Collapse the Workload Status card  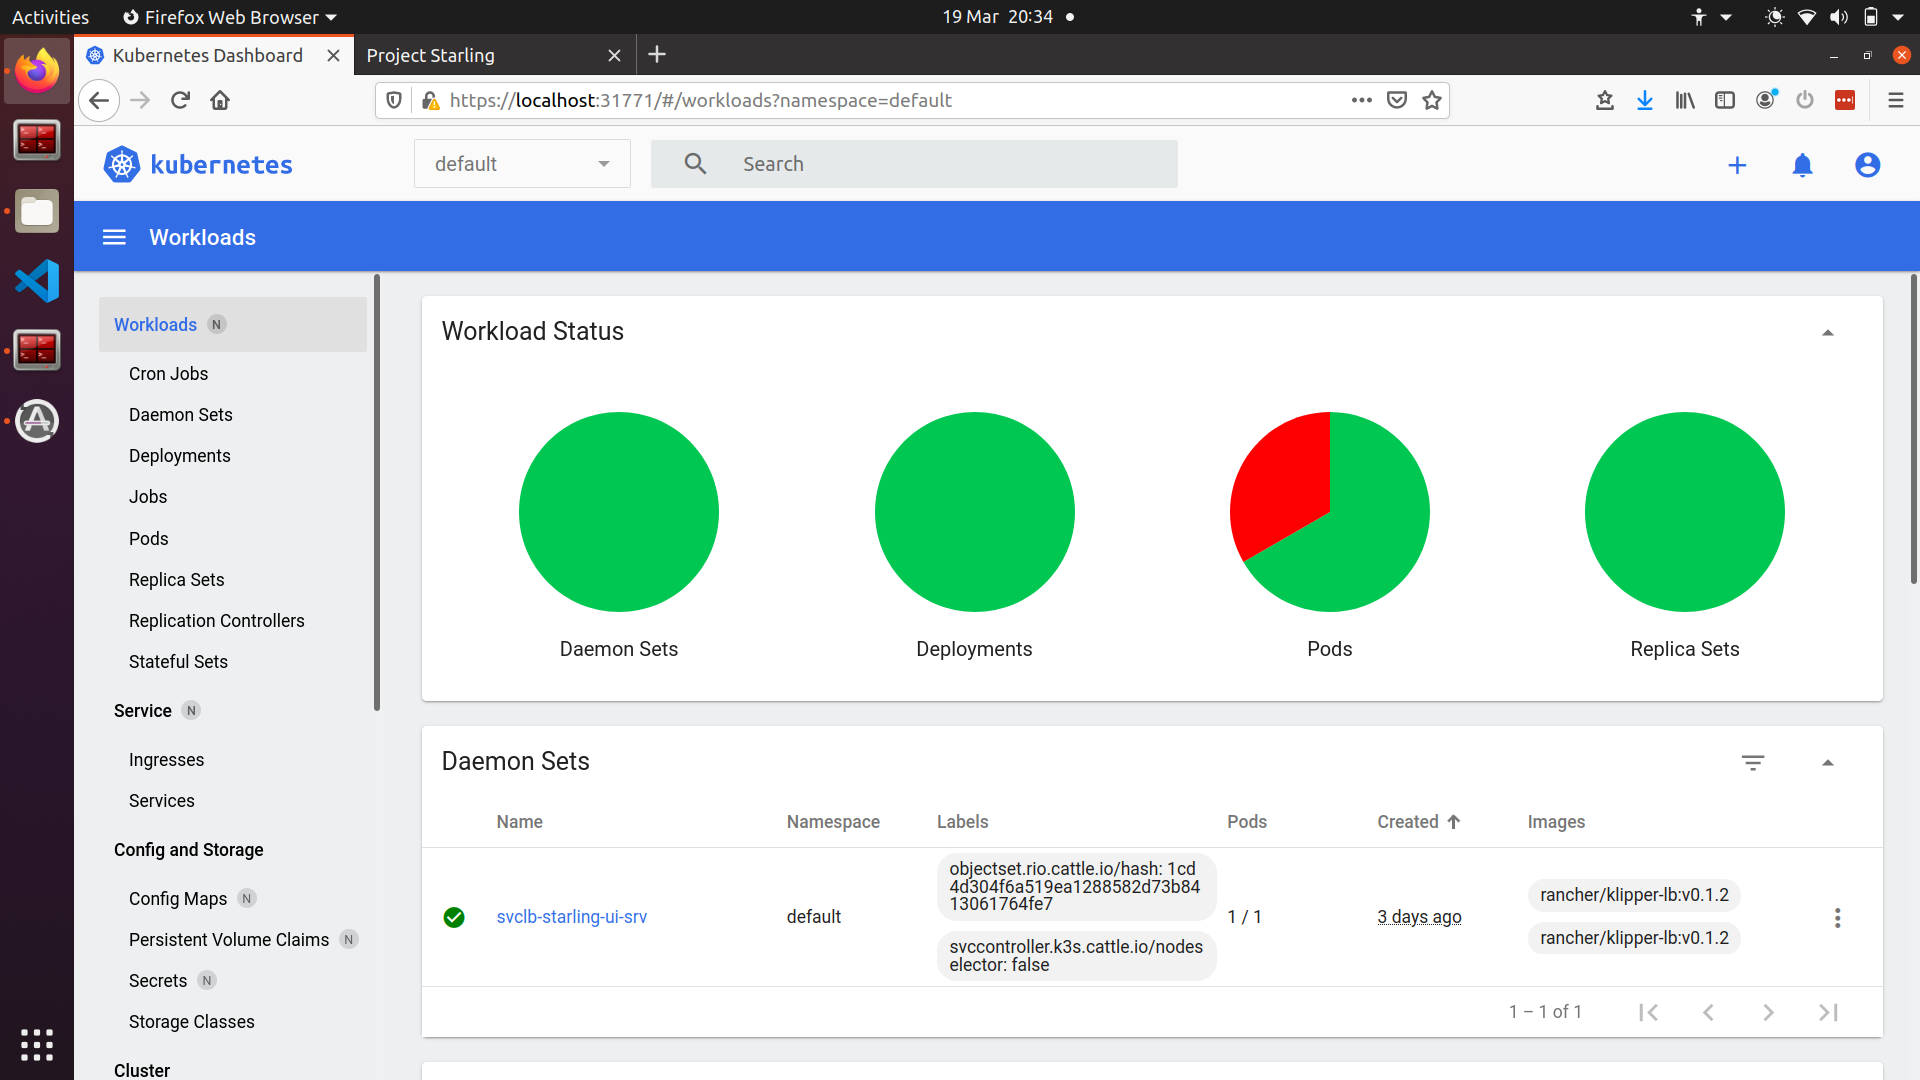point(1827,333)
